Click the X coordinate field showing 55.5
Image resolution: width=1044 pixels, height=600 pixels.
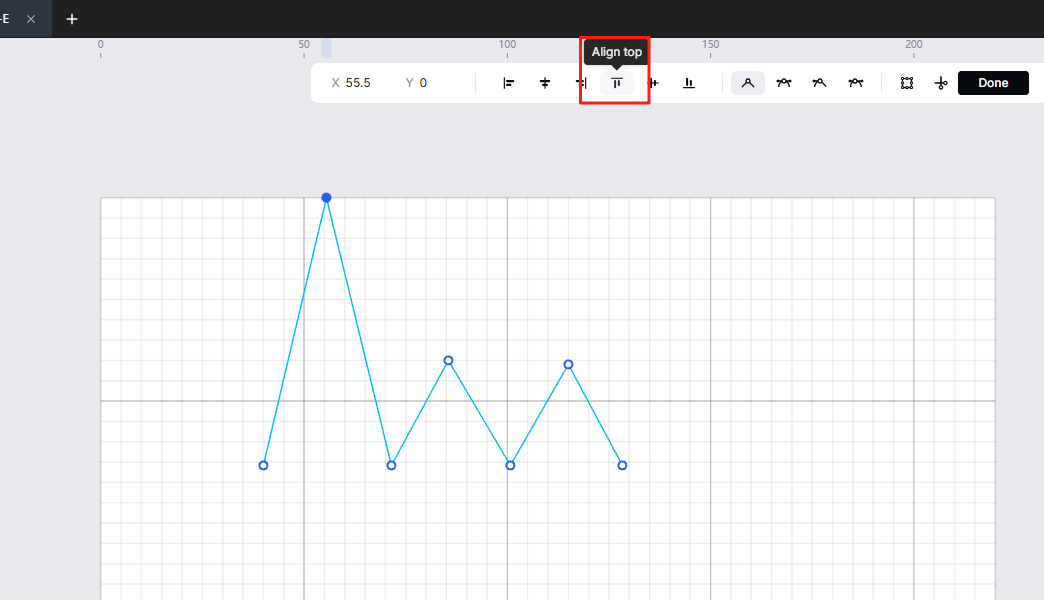(358, 83)
